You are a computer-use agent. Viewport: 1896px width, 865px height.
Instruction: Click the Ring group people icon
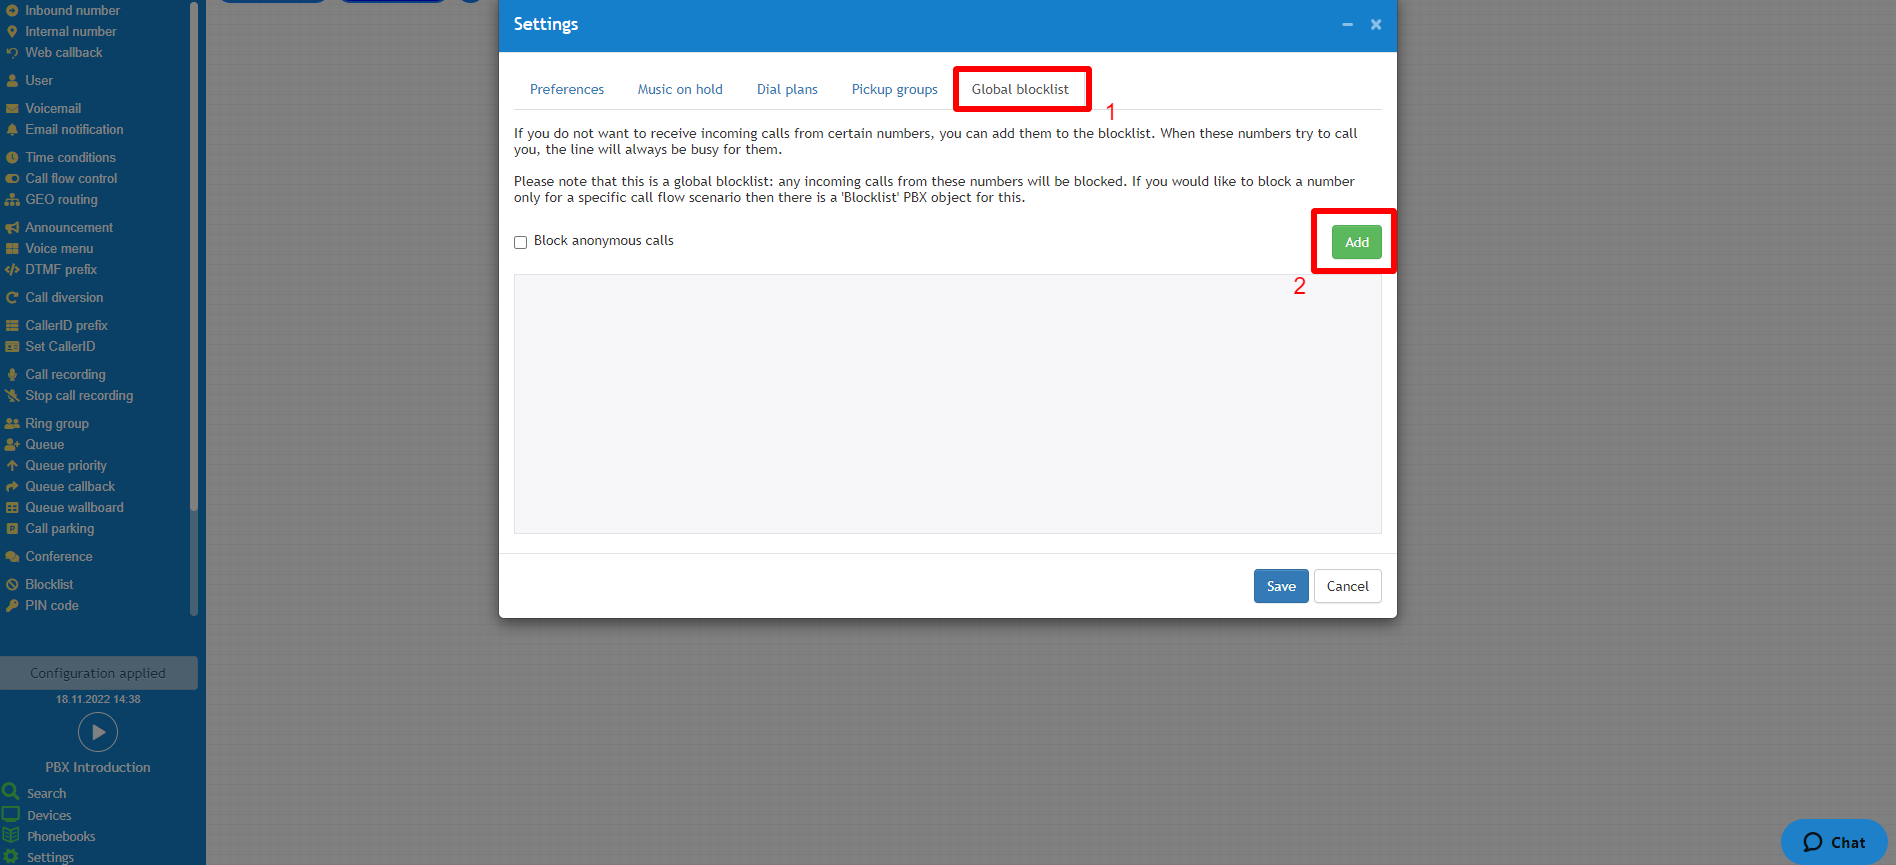pyautogui.click(x=12, y=424)
